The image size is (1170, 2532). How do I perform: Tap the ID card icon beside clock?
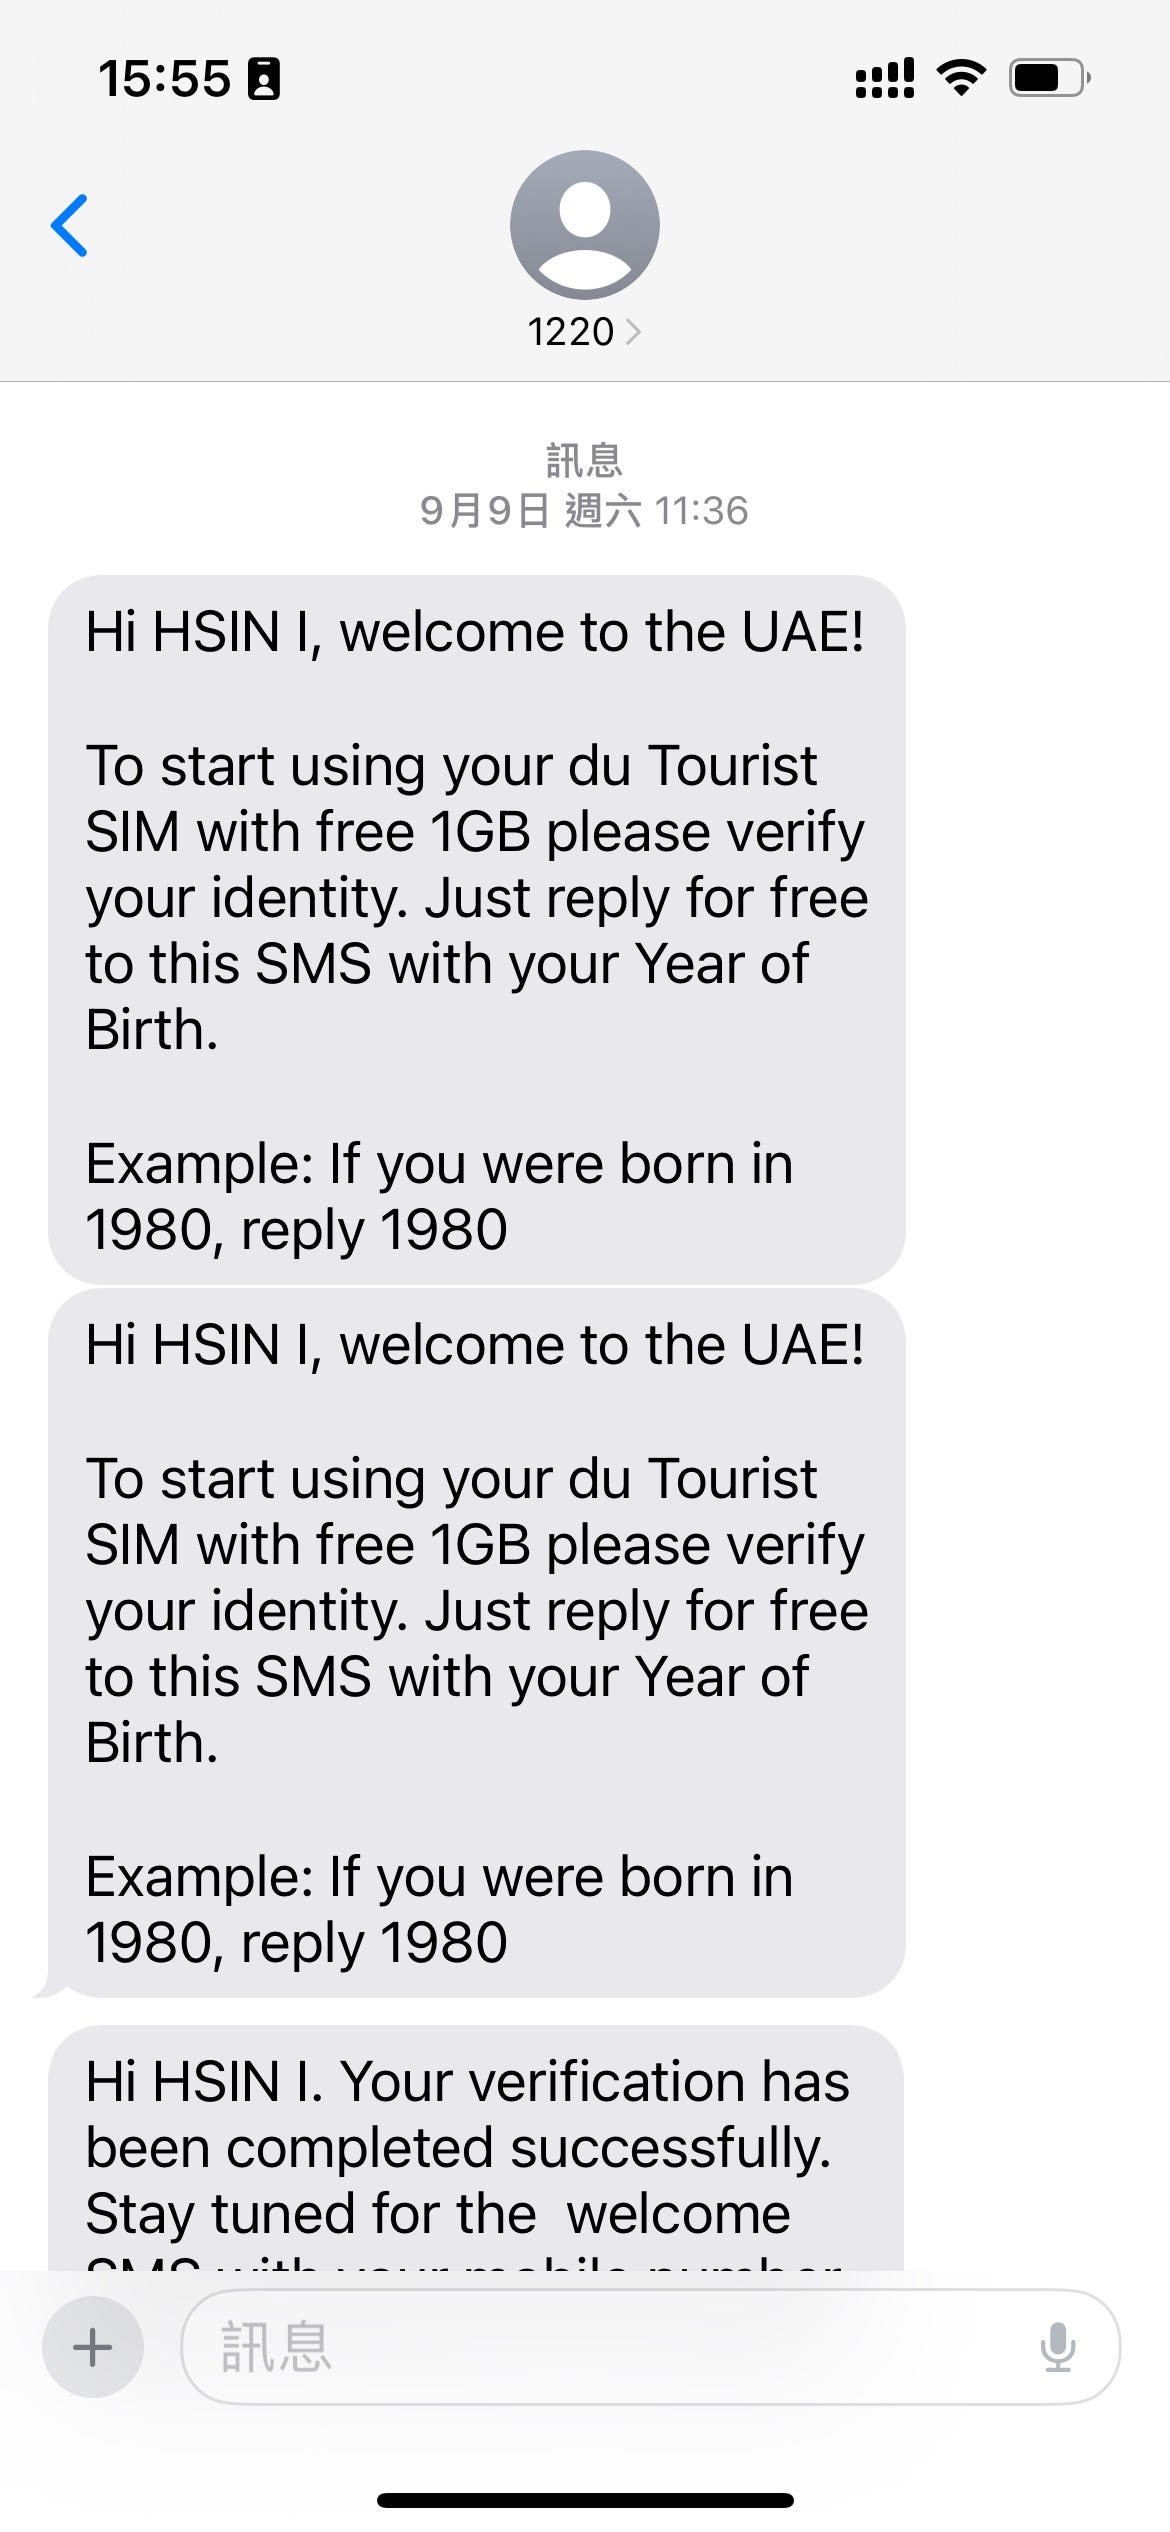pyautogui.click(x=264, y=79)
